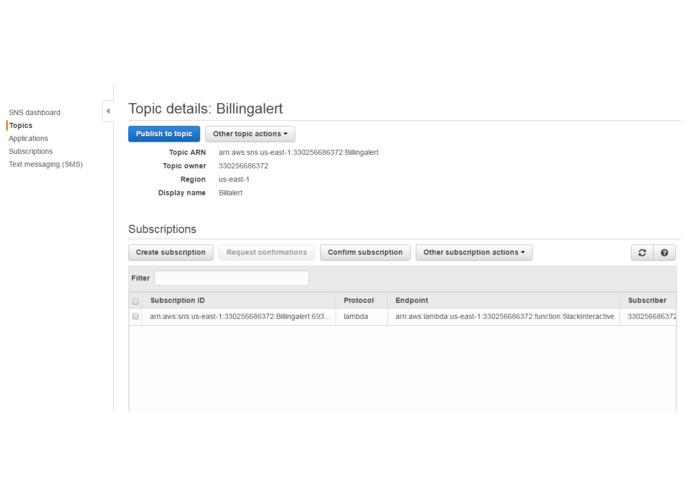Click the Subscriptions section heading
The height and width of the screenshot is (494, 695).
(x=162, y=229)
